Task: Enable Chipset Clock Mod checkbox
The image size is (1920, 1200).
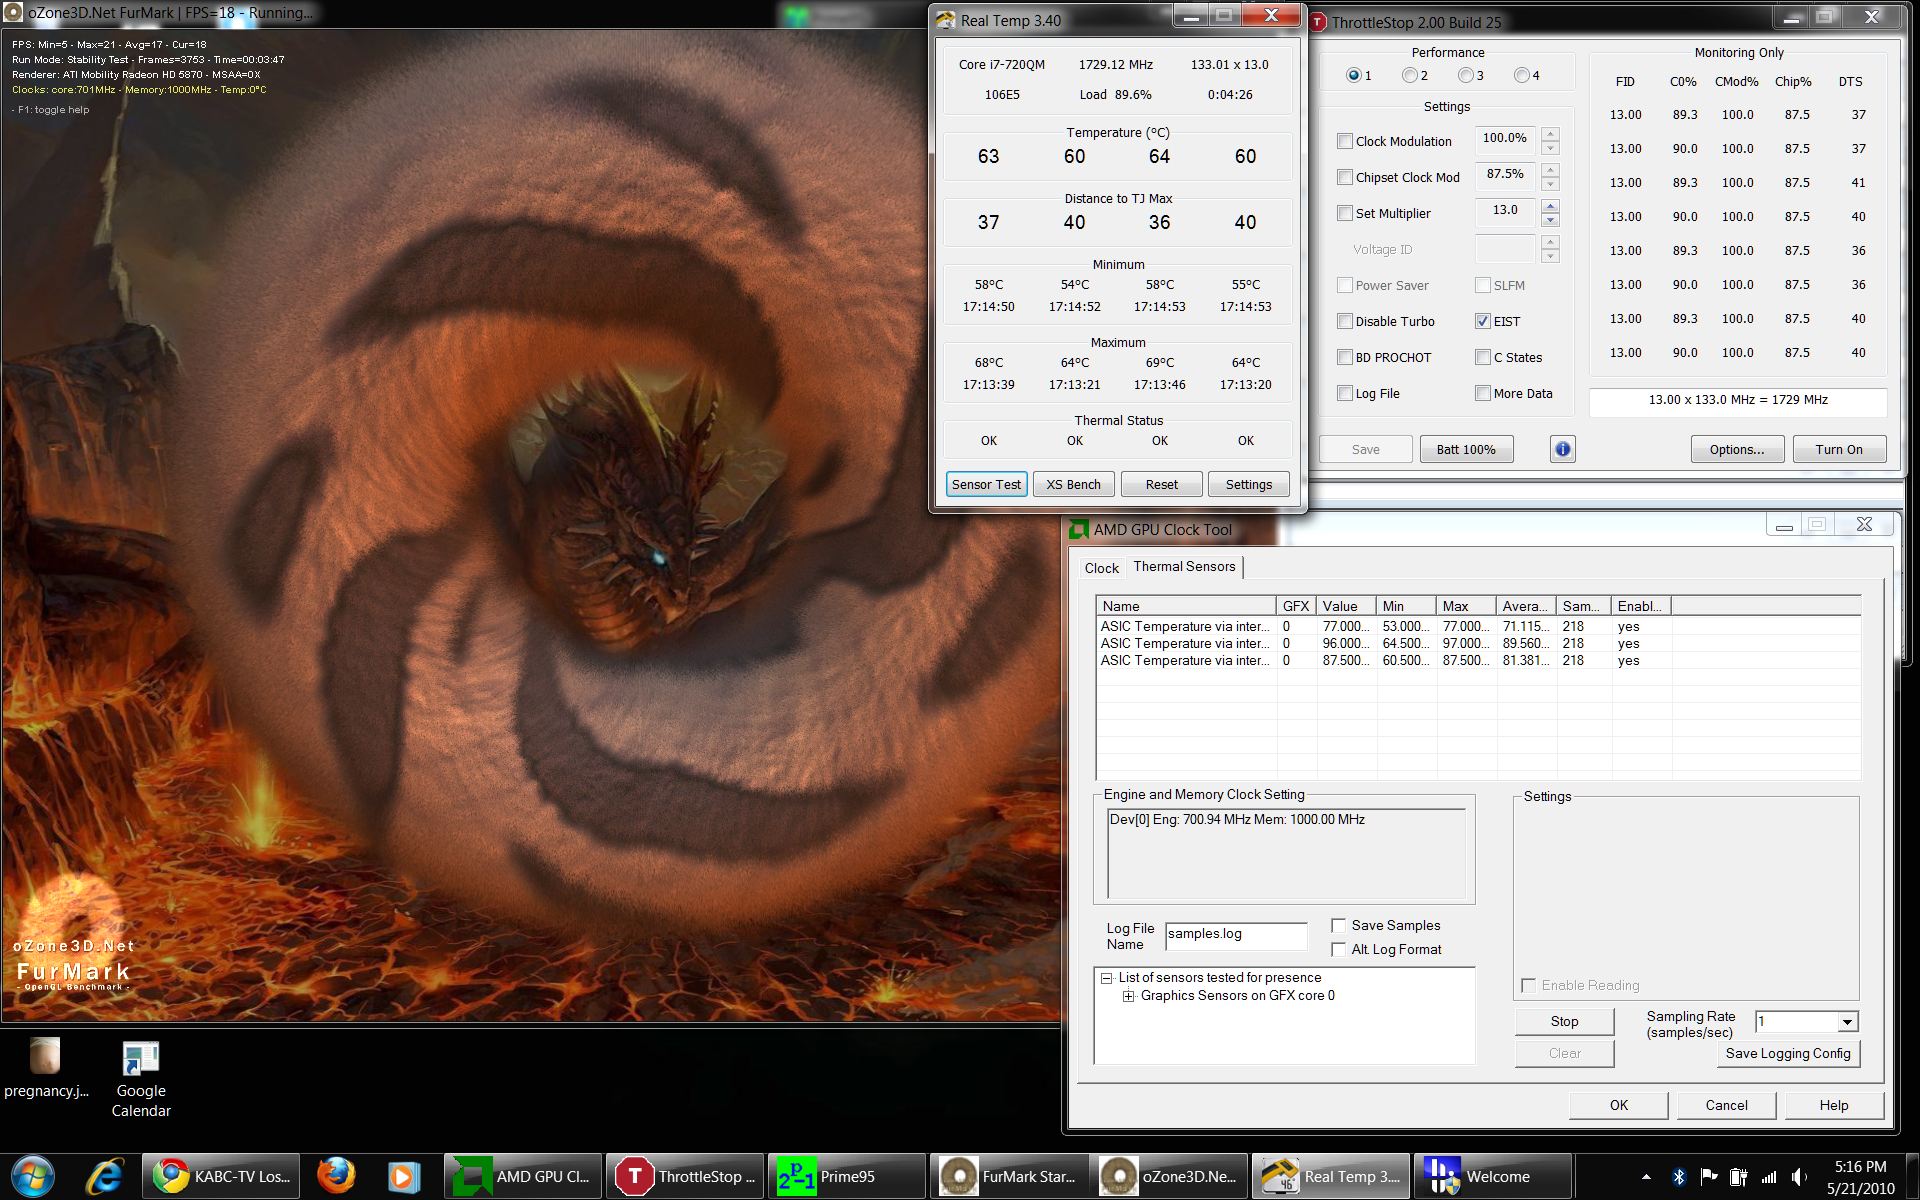Action: point(1345,177)
